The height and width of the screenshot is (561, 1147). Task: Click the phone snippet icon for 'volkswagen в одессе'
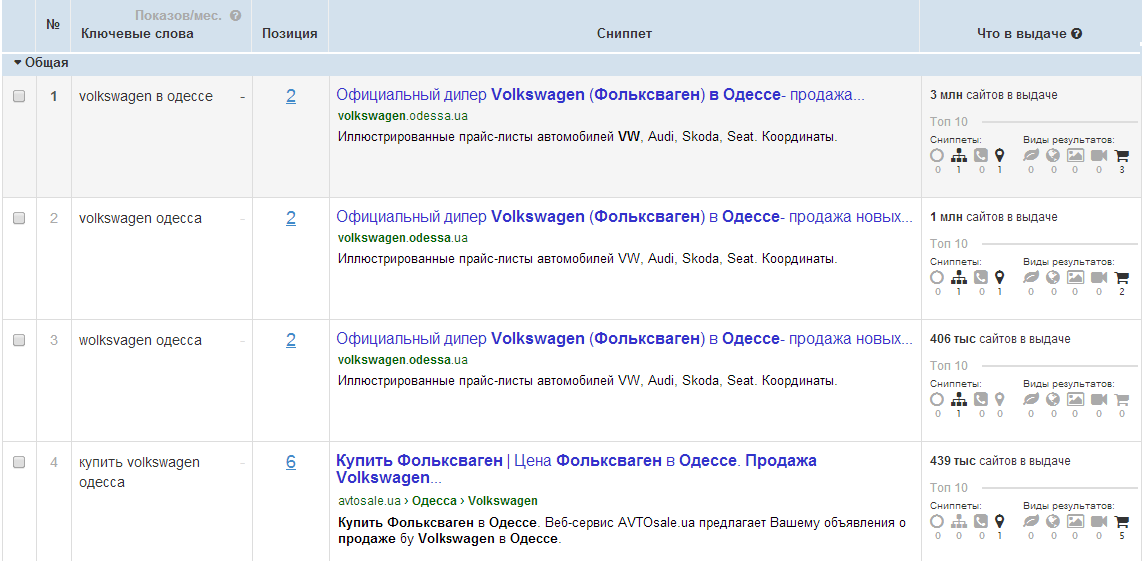coord(980,156)
